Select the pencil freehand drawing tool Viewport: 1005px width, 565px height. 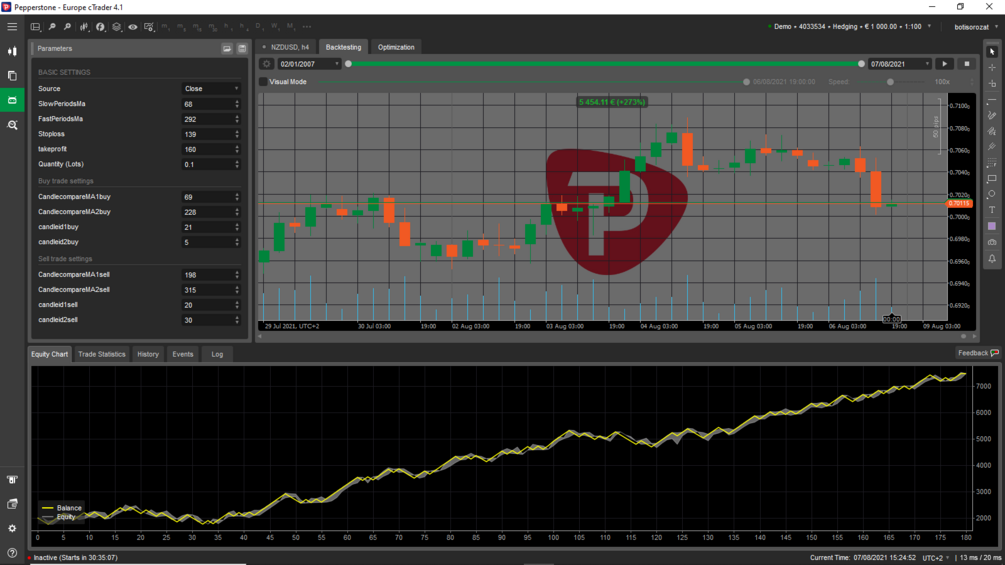tap(992, 115)
